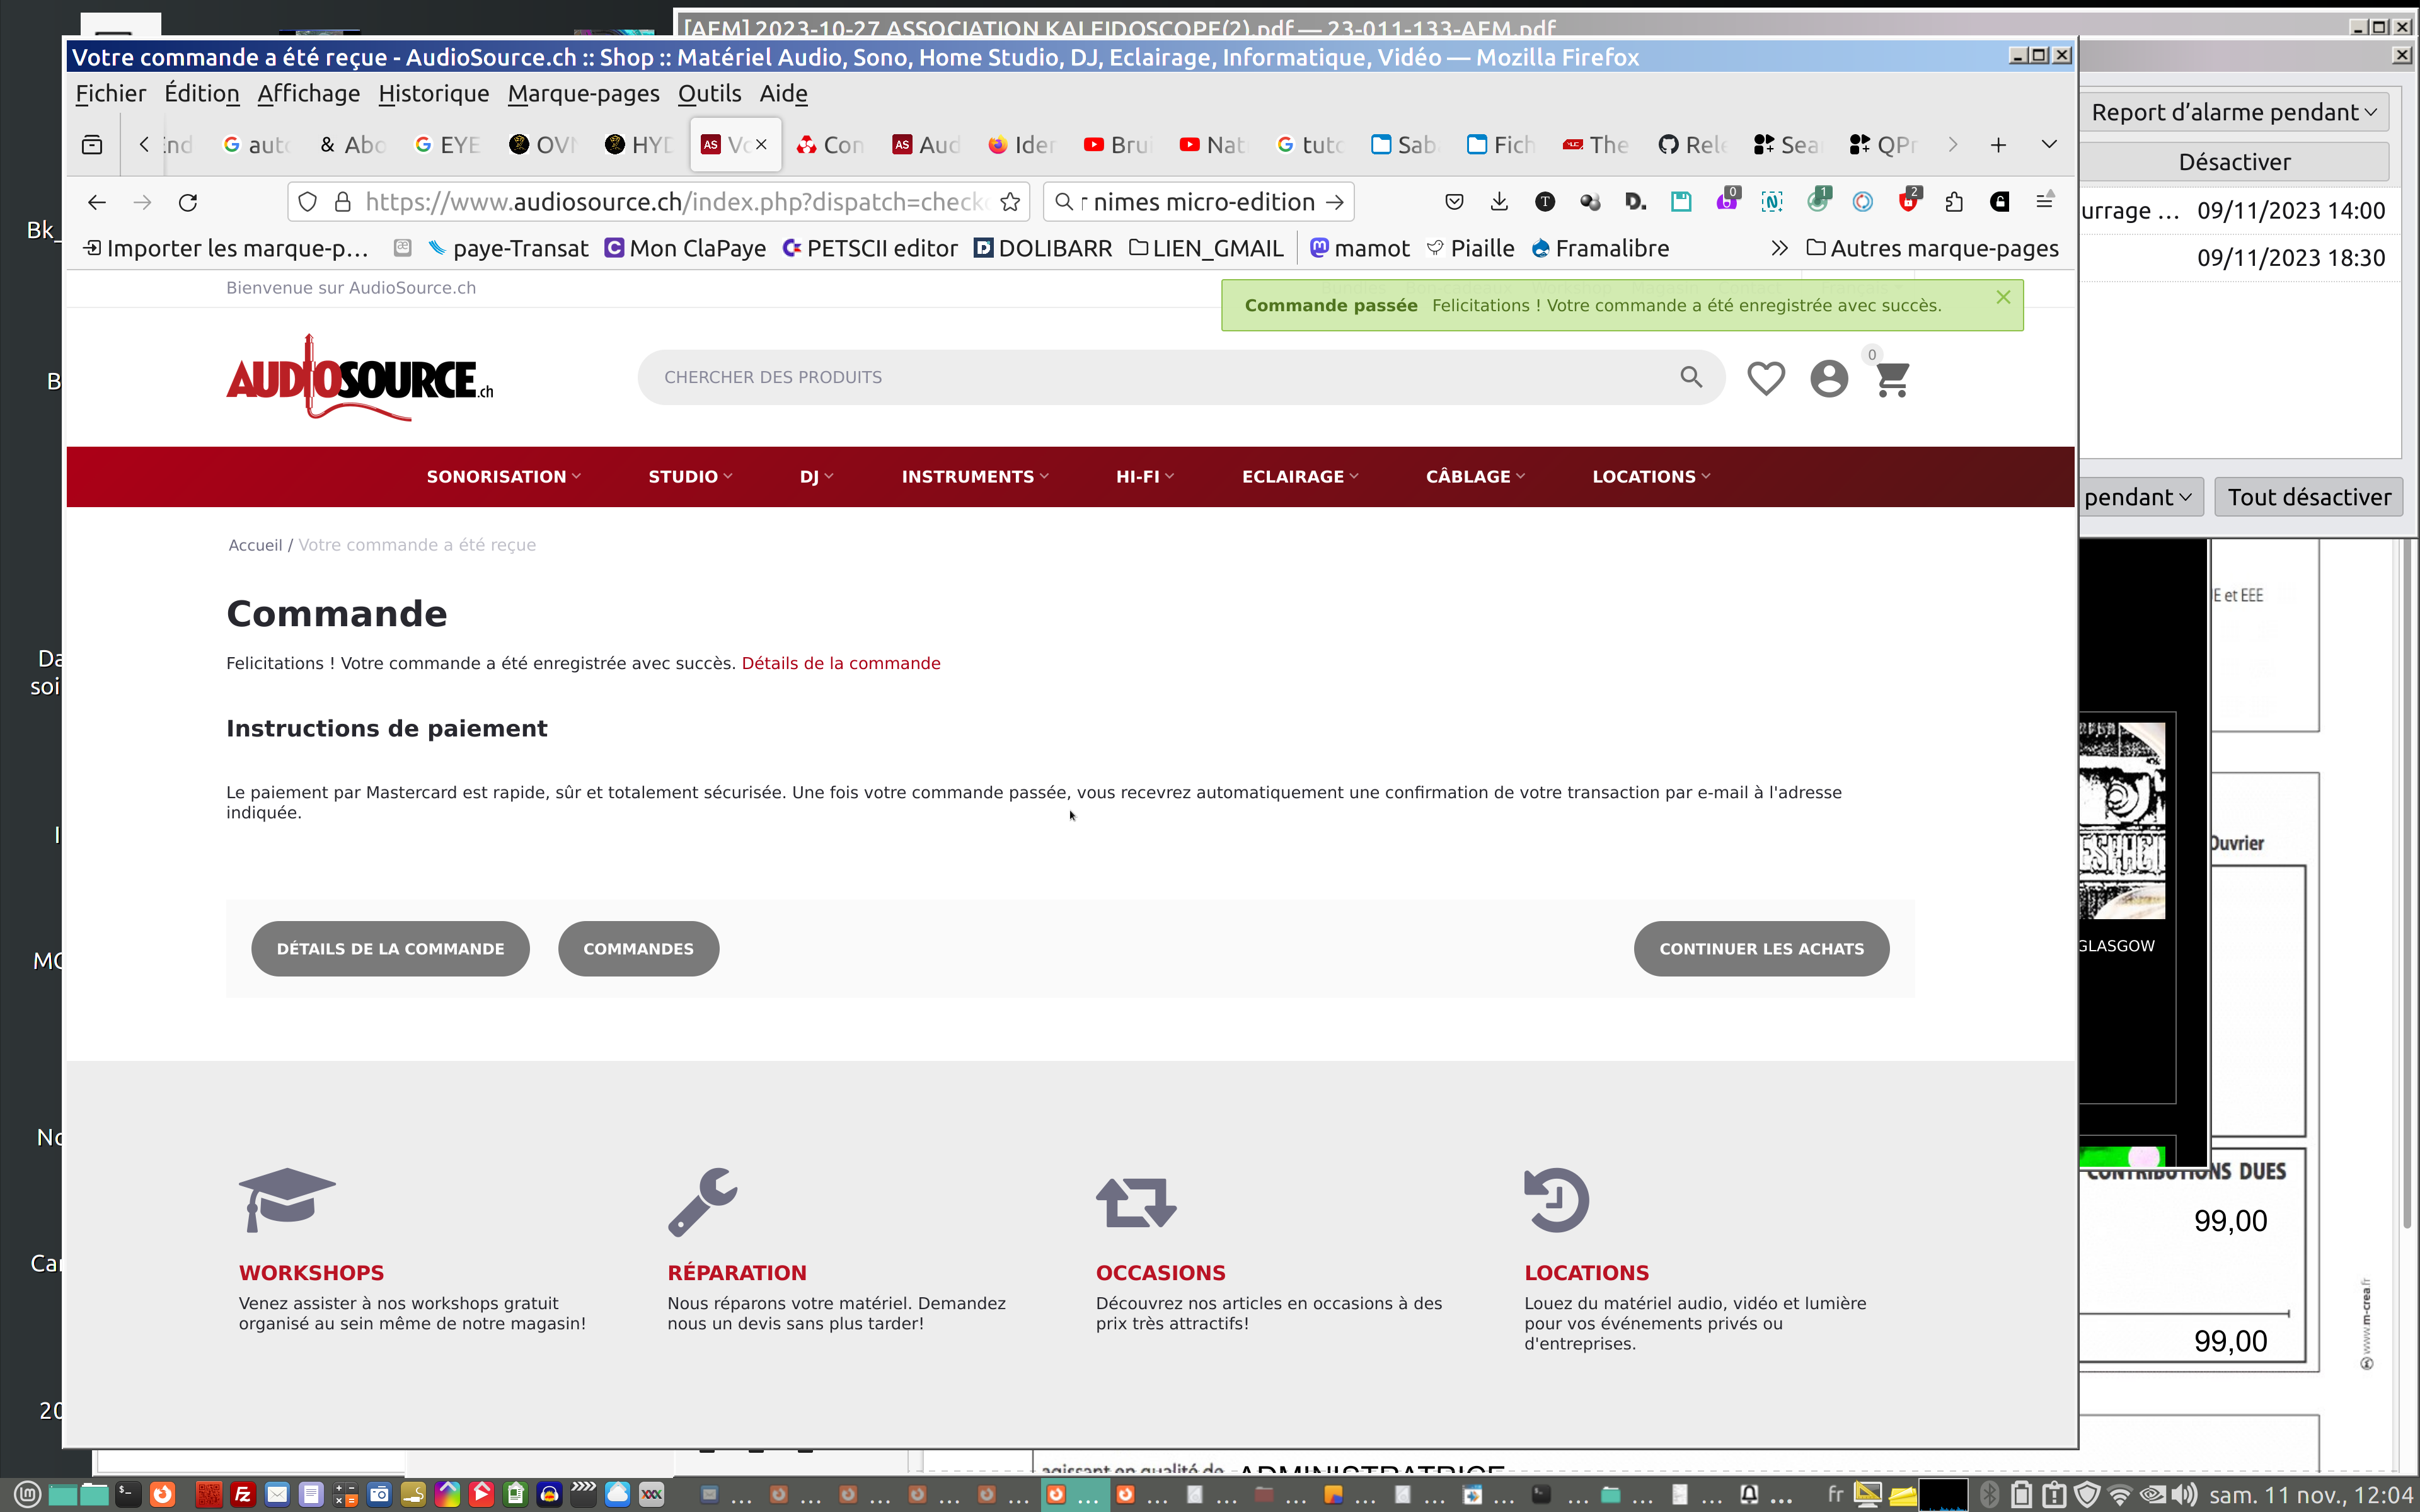Open Firefox downloads arrow icon
2420x1512 pixels.
[1498, 202]
